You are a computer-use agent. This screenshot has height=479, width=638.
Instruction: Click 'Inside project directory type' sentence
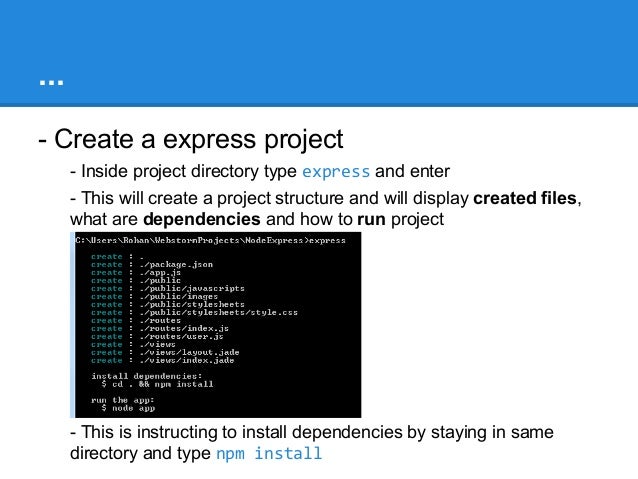[260, 172]
